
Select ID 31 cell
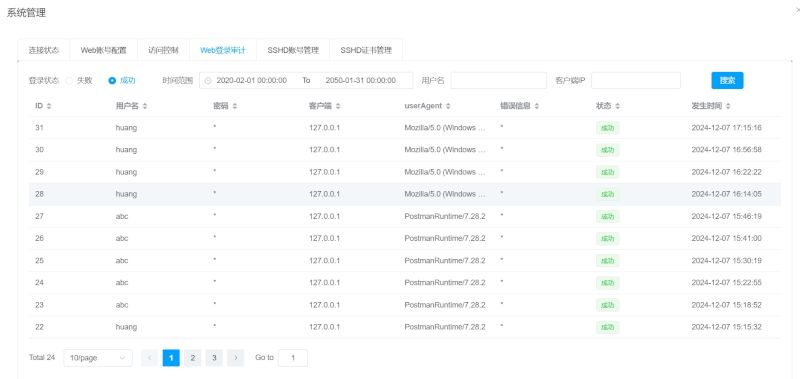pos(39,128)
